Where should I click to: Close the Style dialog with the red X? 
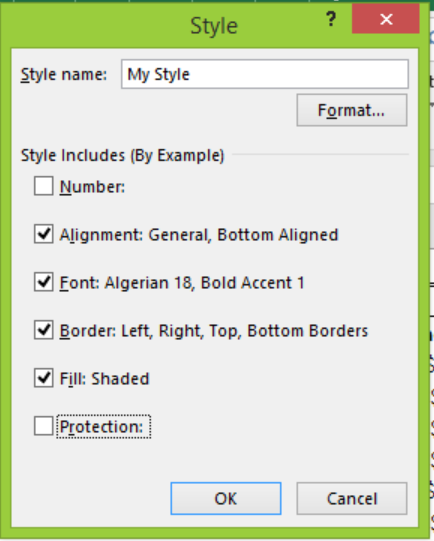click(386, 19)
